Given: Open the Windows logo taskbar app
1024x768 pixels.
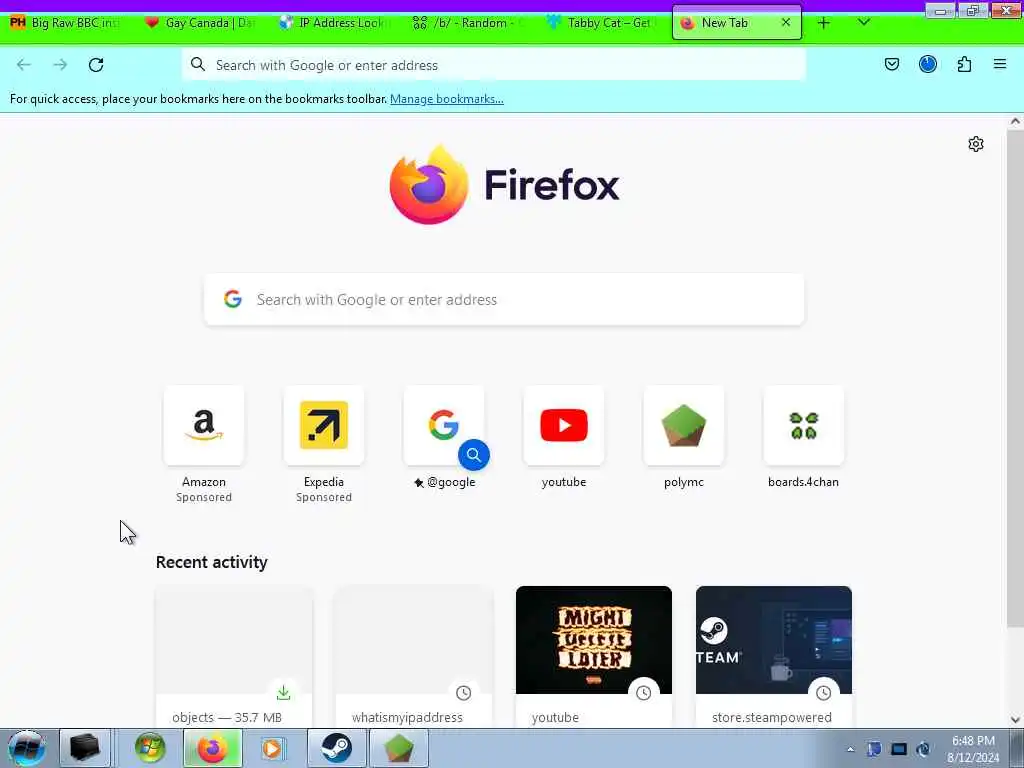Looking at the screenshot, I should click(x=150, y=748).
